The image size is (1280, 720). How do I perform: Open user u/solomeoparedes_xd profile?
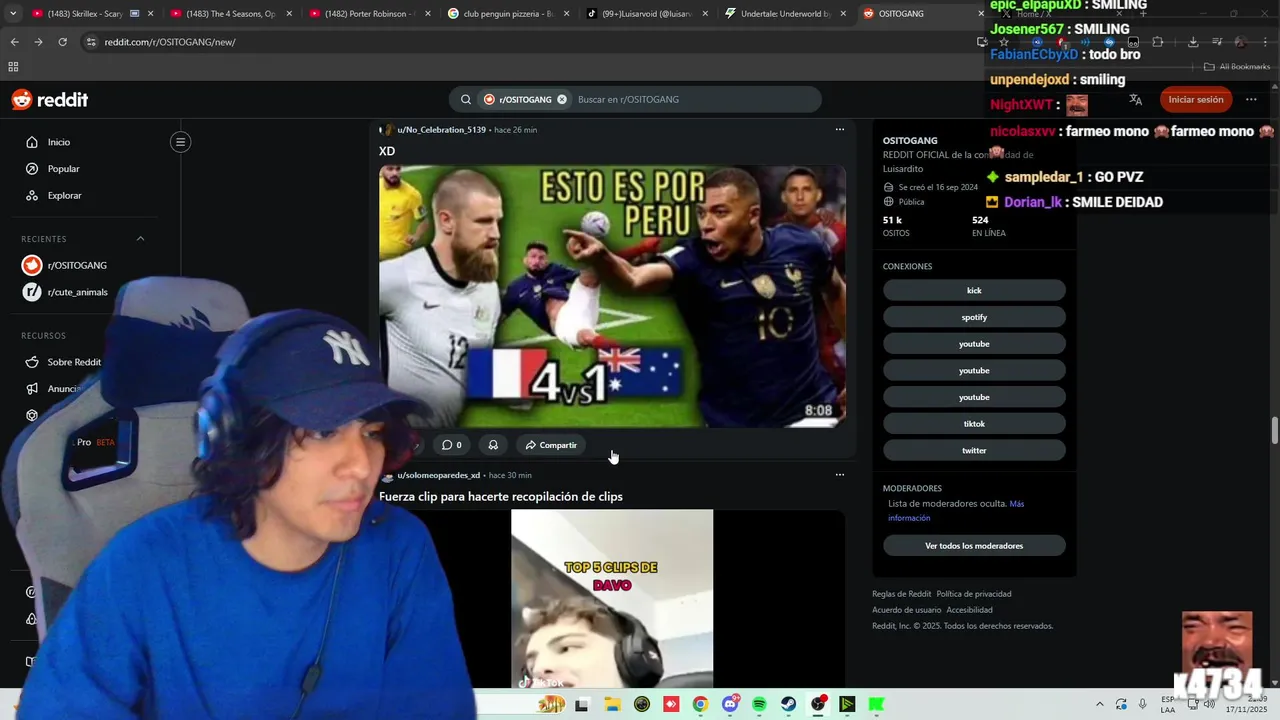click(438, 475)
